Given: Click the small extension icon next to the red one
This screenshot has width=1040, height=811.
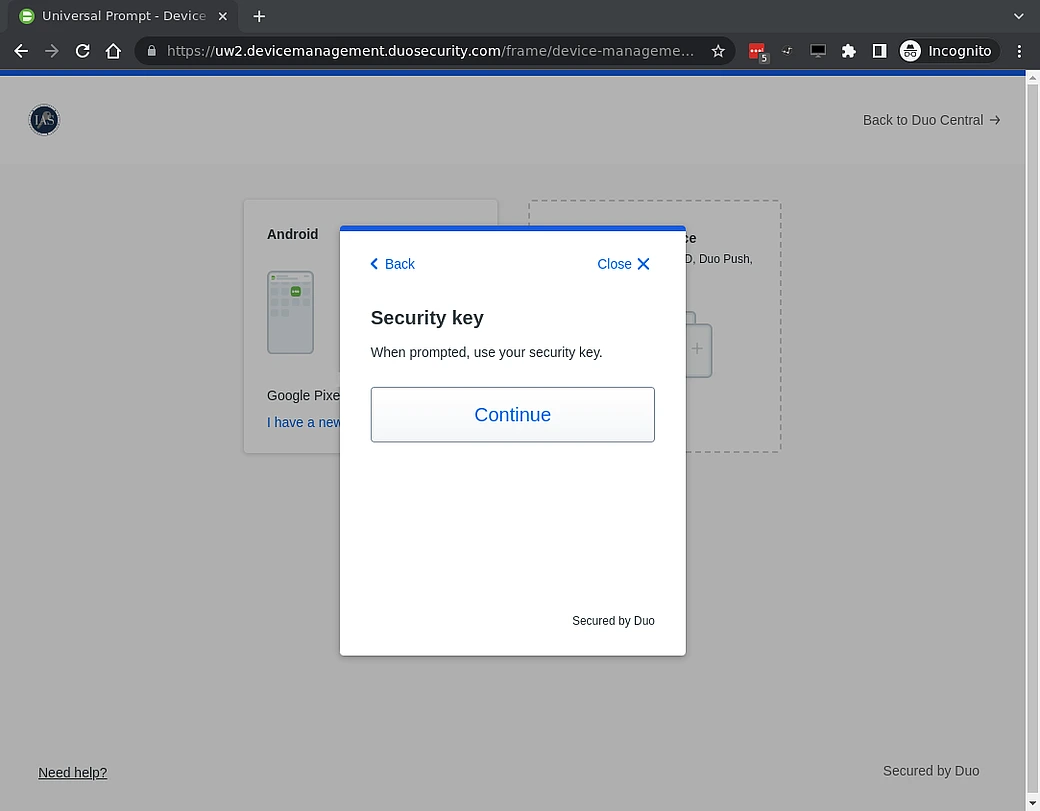Looking at the screenshot, I should [787, 51].
